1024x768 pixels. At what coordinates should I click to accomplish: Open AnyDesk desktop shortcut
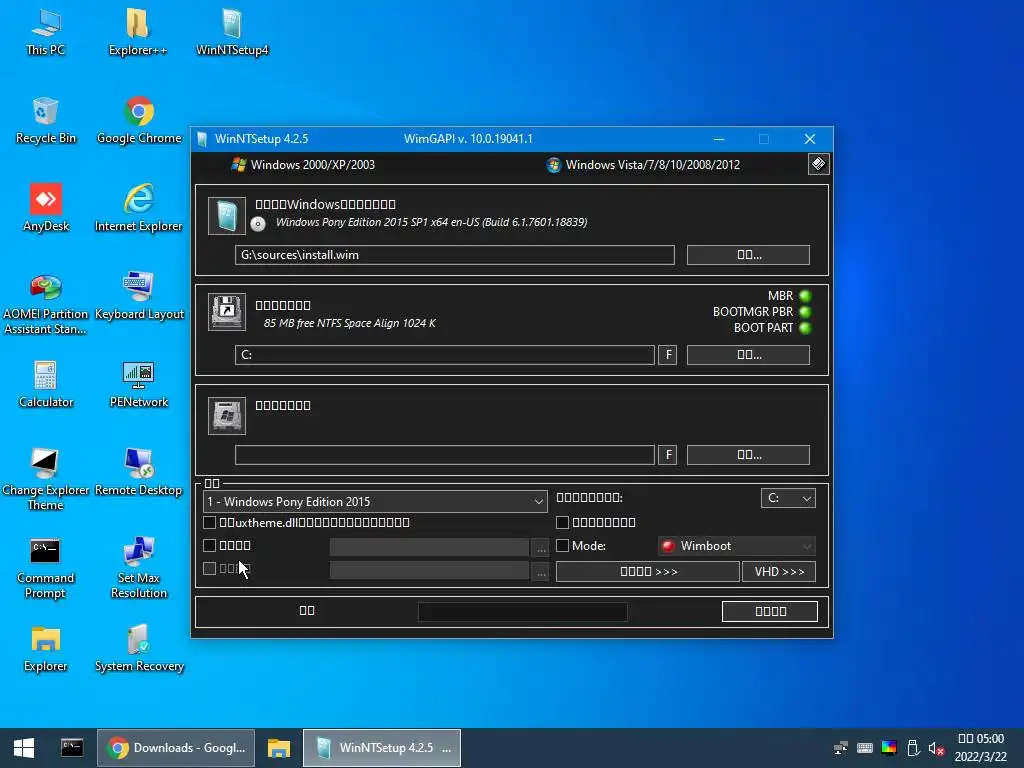click(x=46, y=209)
